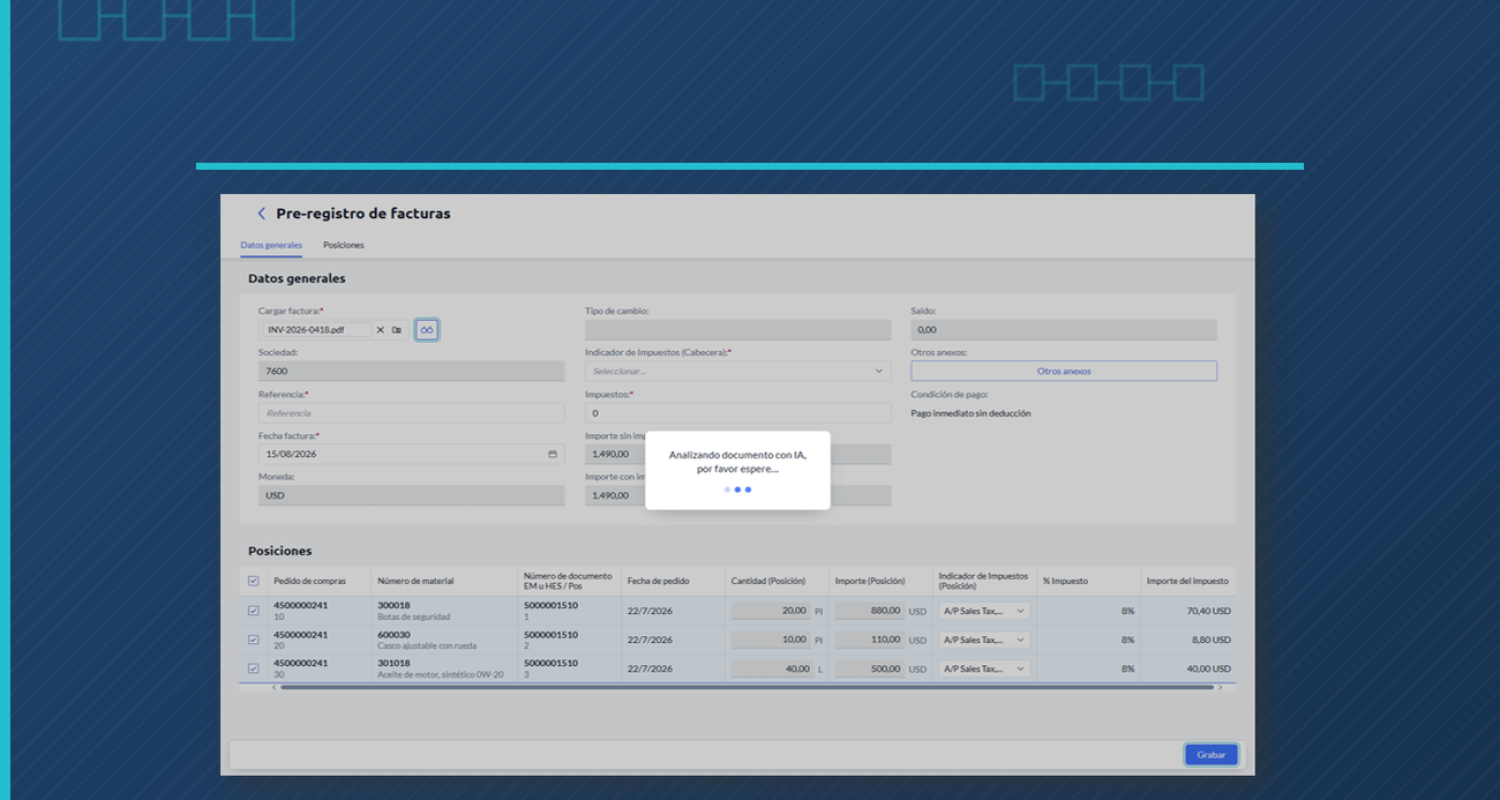Uncheck row with material 600030 Casco ajustable

(253, 640)
